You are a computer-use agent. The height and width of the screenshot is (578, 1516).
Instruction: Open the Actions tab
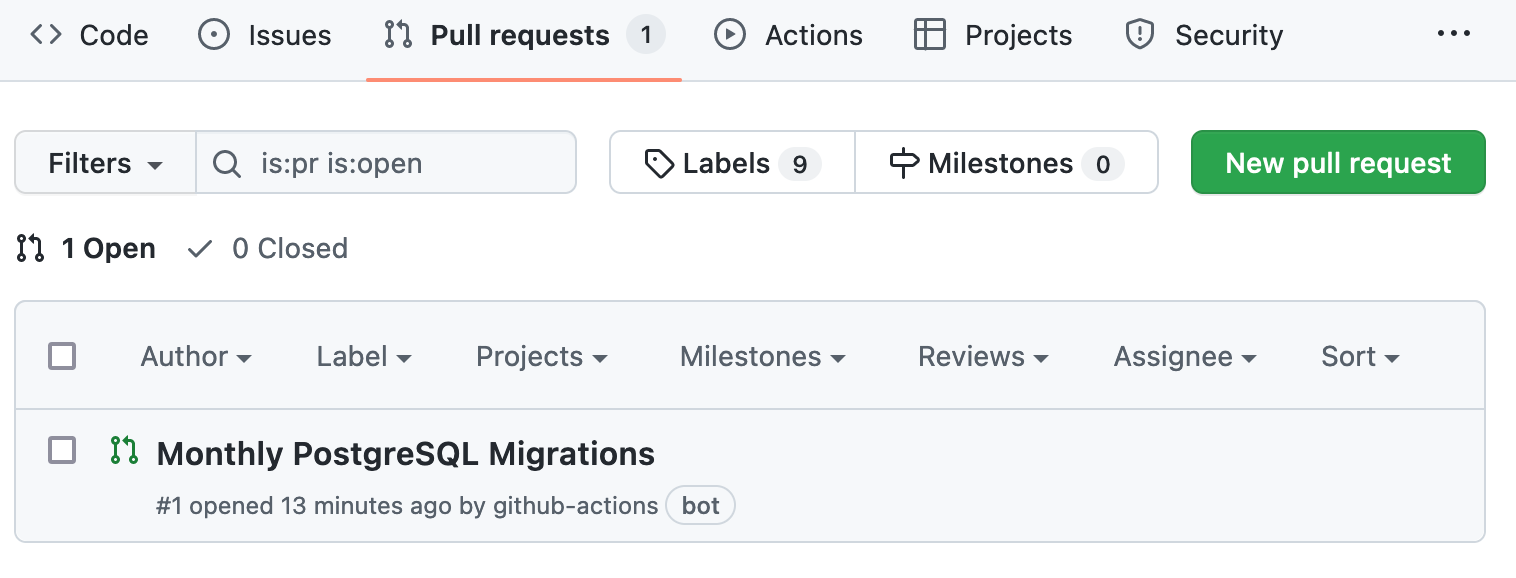[787, 35]
